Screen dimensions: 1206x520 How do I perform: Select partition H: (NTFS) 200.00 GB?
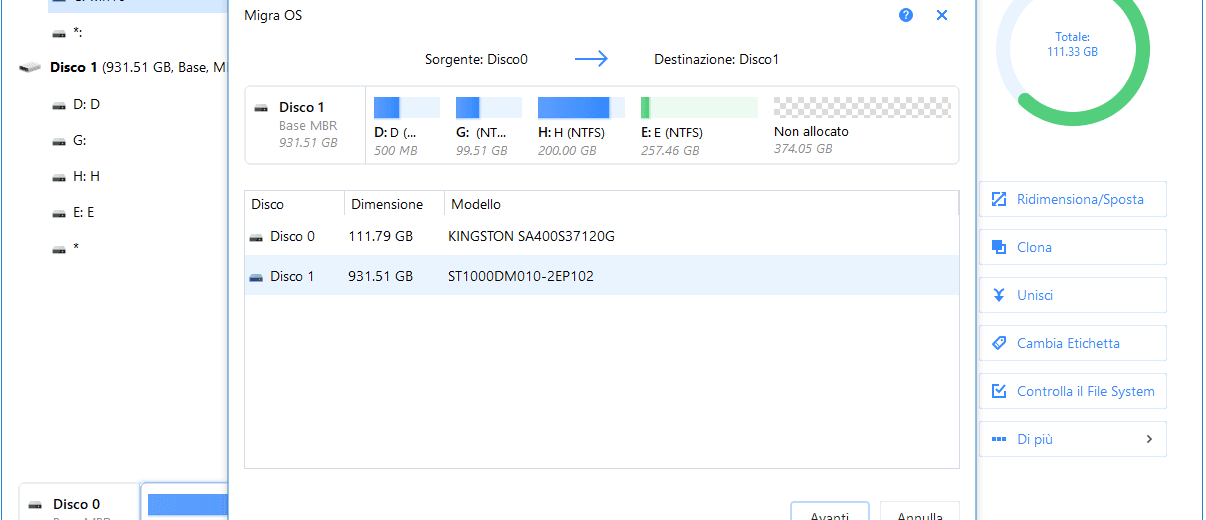point(581,126)
